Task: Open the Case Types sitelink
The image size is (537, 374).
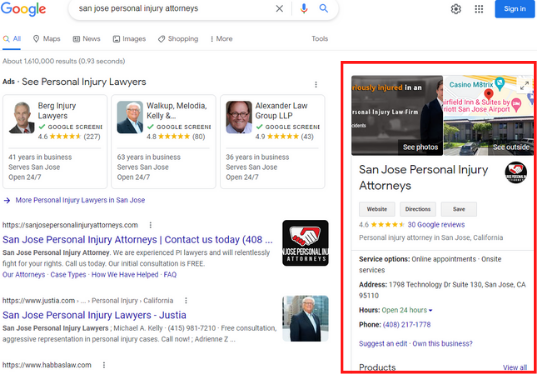Action: [68, 275]
